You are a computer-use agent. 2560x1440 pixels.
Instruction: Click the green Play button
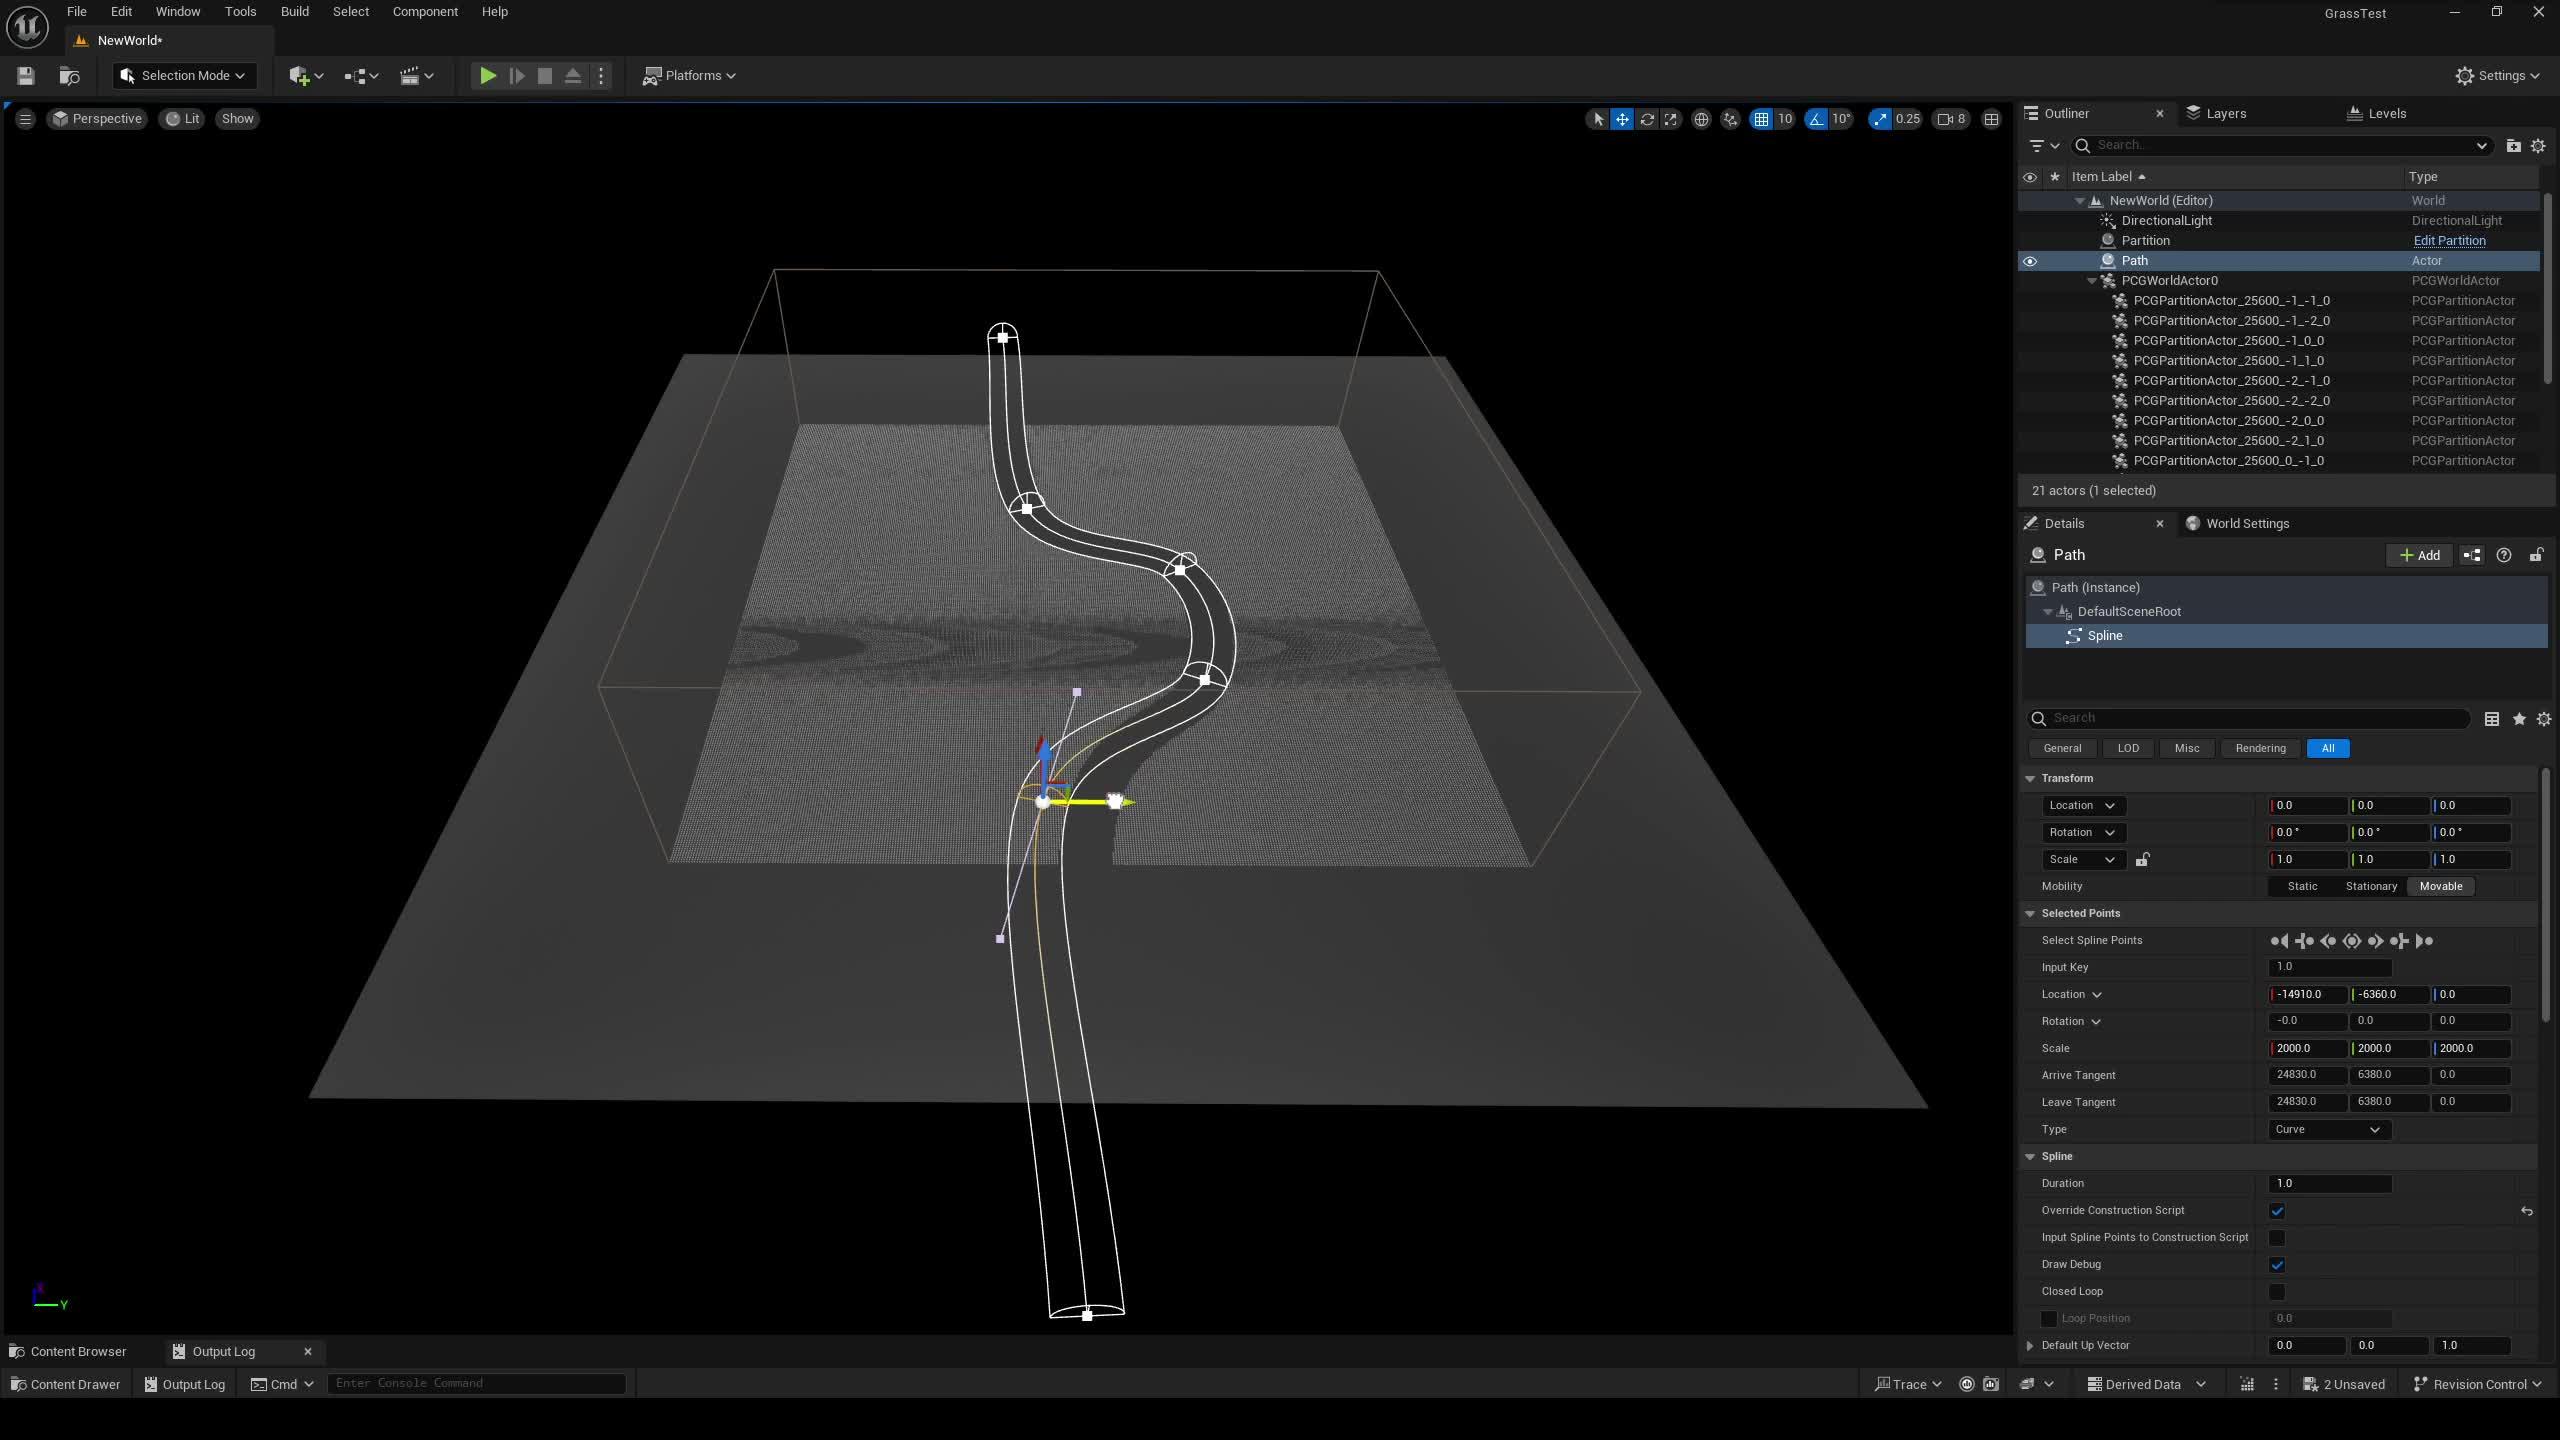pos(487,76)
